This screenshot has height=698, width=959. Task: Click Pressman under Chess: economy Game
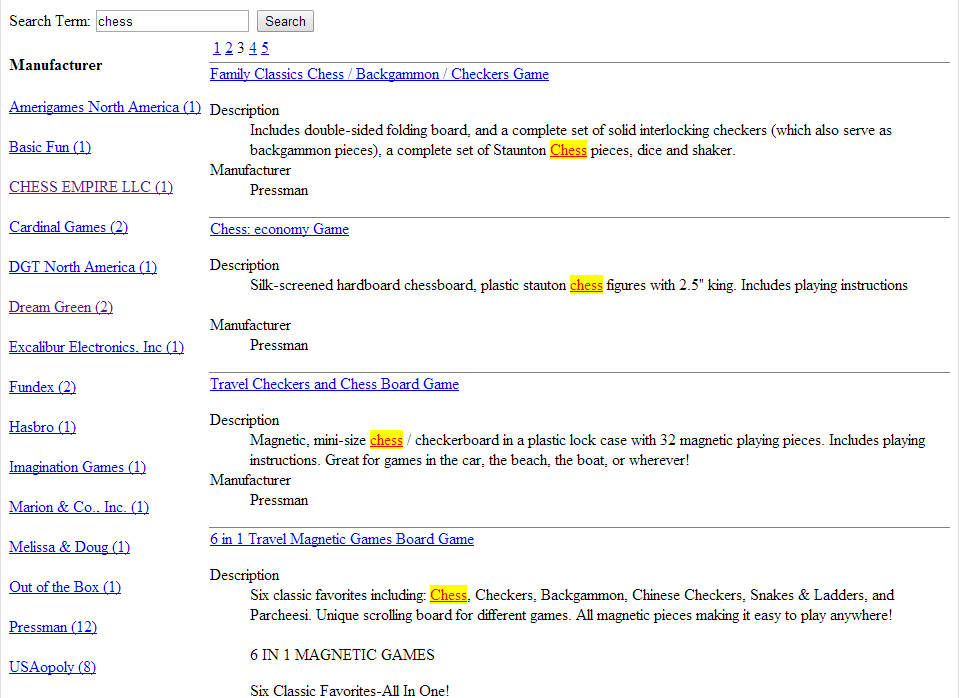(x=279, y=345)
